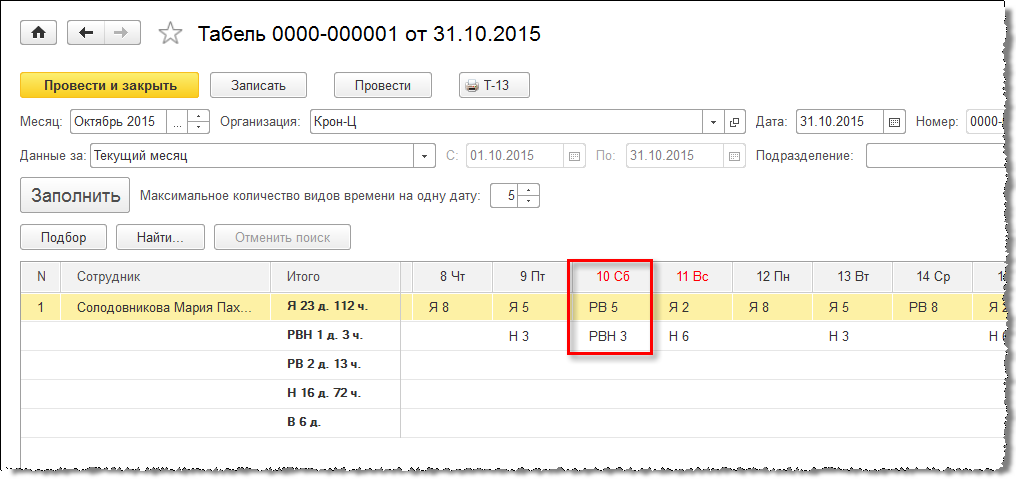This screenshot has height=479, width=1016.
Task: Select the 13 Вт column header
Action: [x=853, y=277]
